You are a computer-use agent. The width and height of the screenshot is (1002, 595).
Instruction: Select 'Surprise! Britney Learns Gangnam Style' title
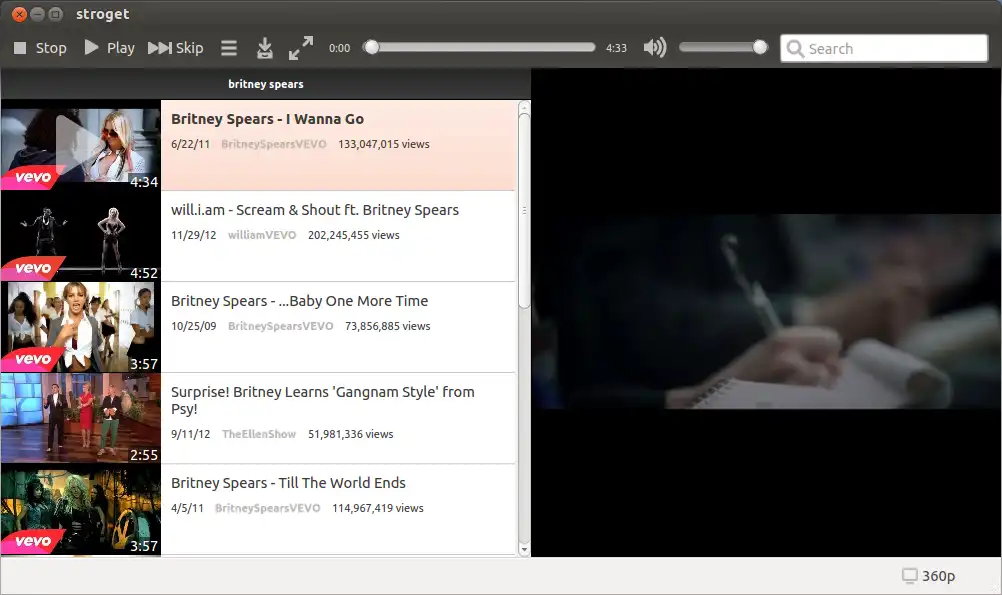tap(323, 400)
